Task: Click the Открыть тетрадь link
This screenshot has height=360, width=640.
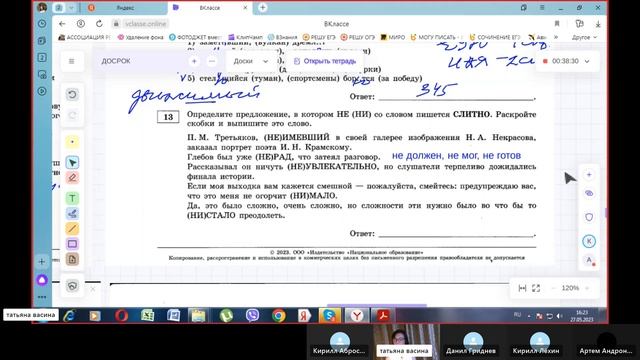Action: [x=325, y=61]
